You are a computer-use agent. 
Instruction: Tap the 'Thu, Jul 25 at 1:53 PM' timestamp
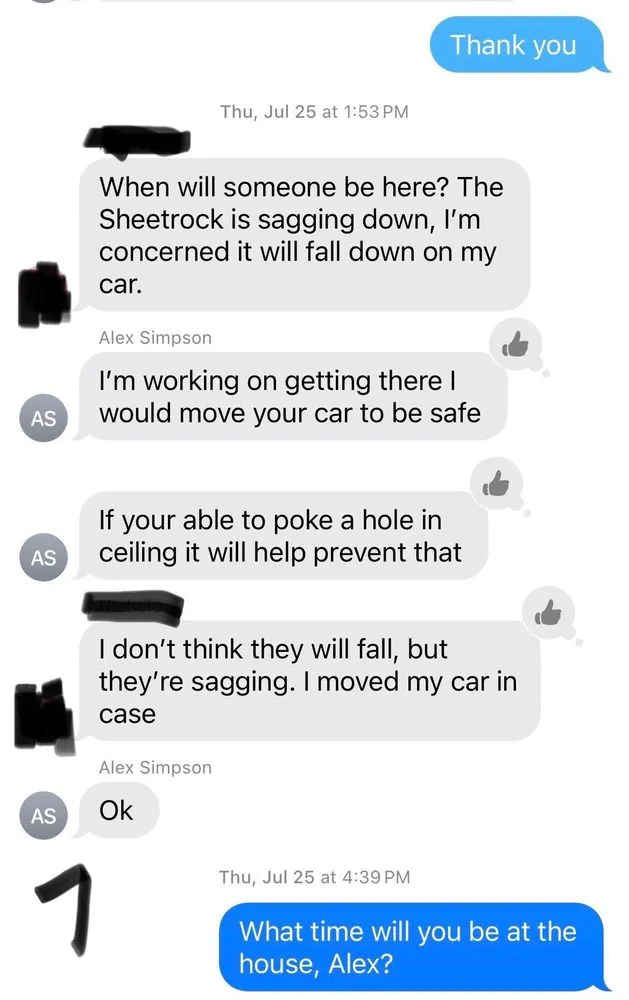pyautogui.click(x=314, y=112)
